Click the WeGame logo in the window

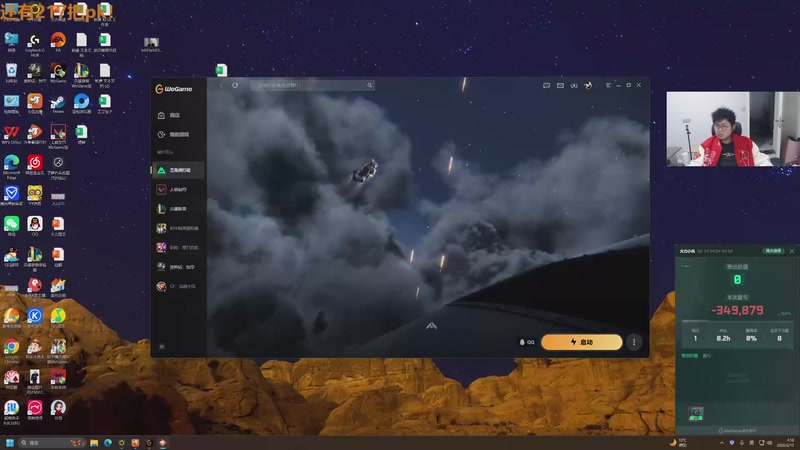click(x=174, y=89)
